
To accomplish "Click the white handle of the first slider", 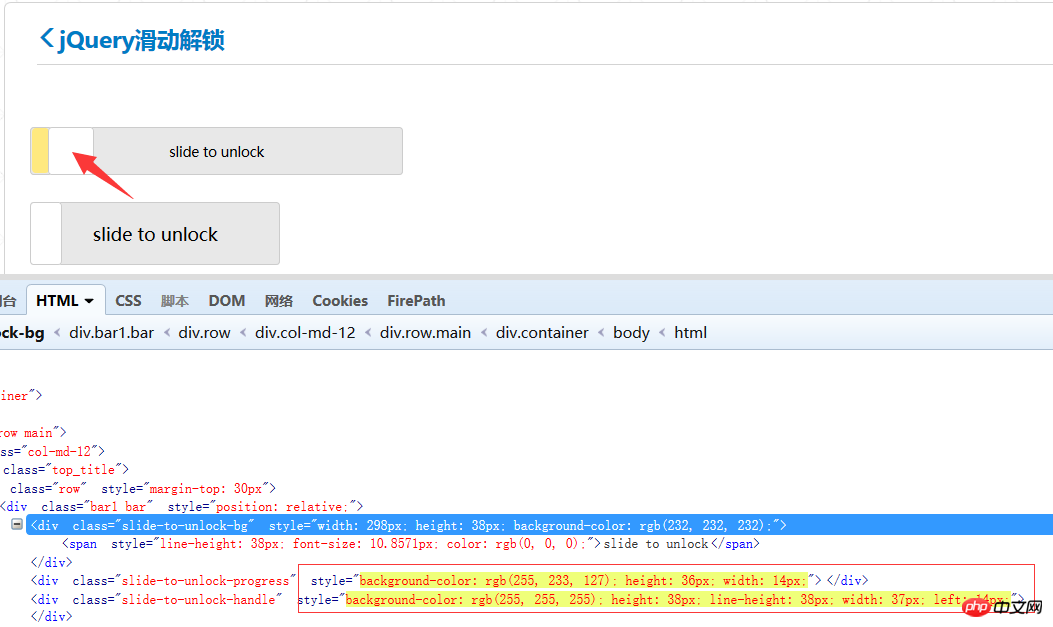I will pos(71,151).
